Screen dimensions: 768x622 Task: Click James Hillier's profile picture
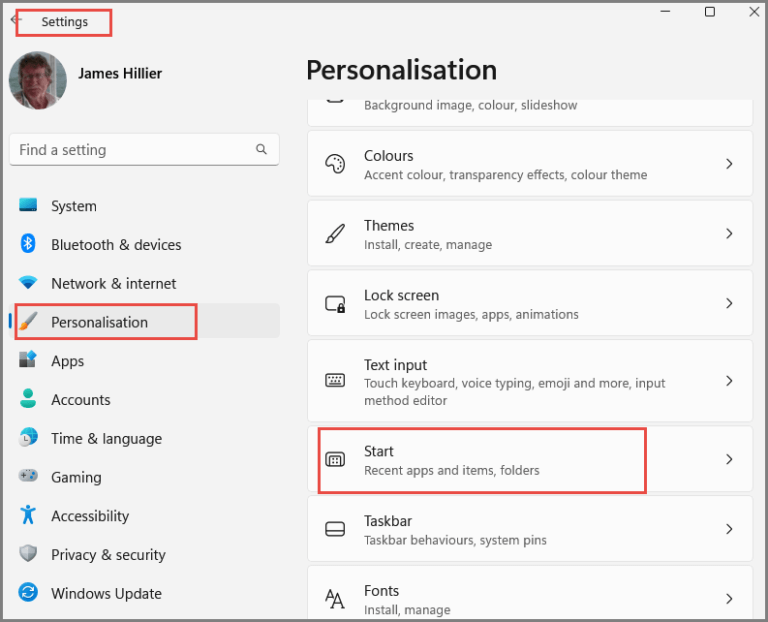(x=38, y=80)
